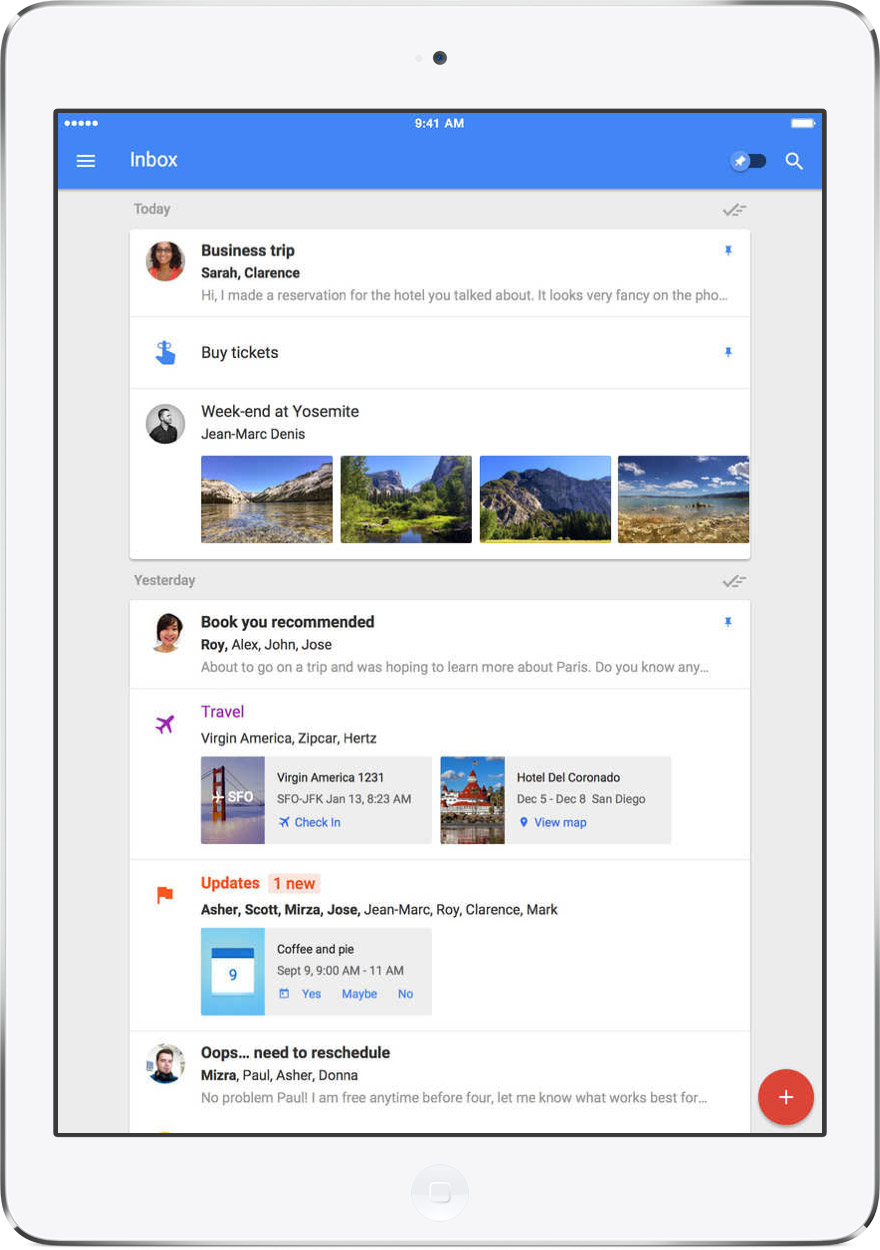Open the Virgin America 1231 flight card

[x=316, y=800]
